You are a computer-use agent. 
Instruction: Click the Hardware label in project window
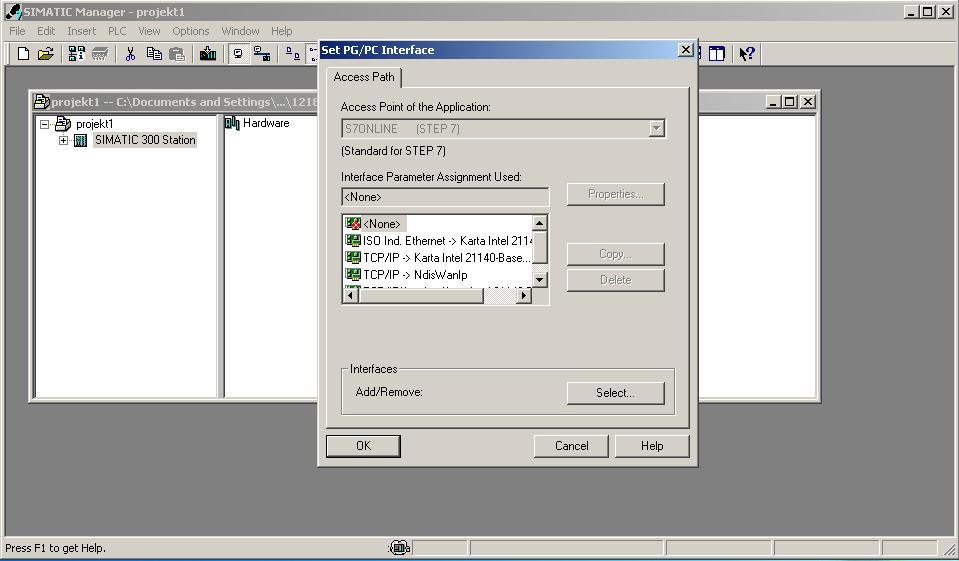266,123
